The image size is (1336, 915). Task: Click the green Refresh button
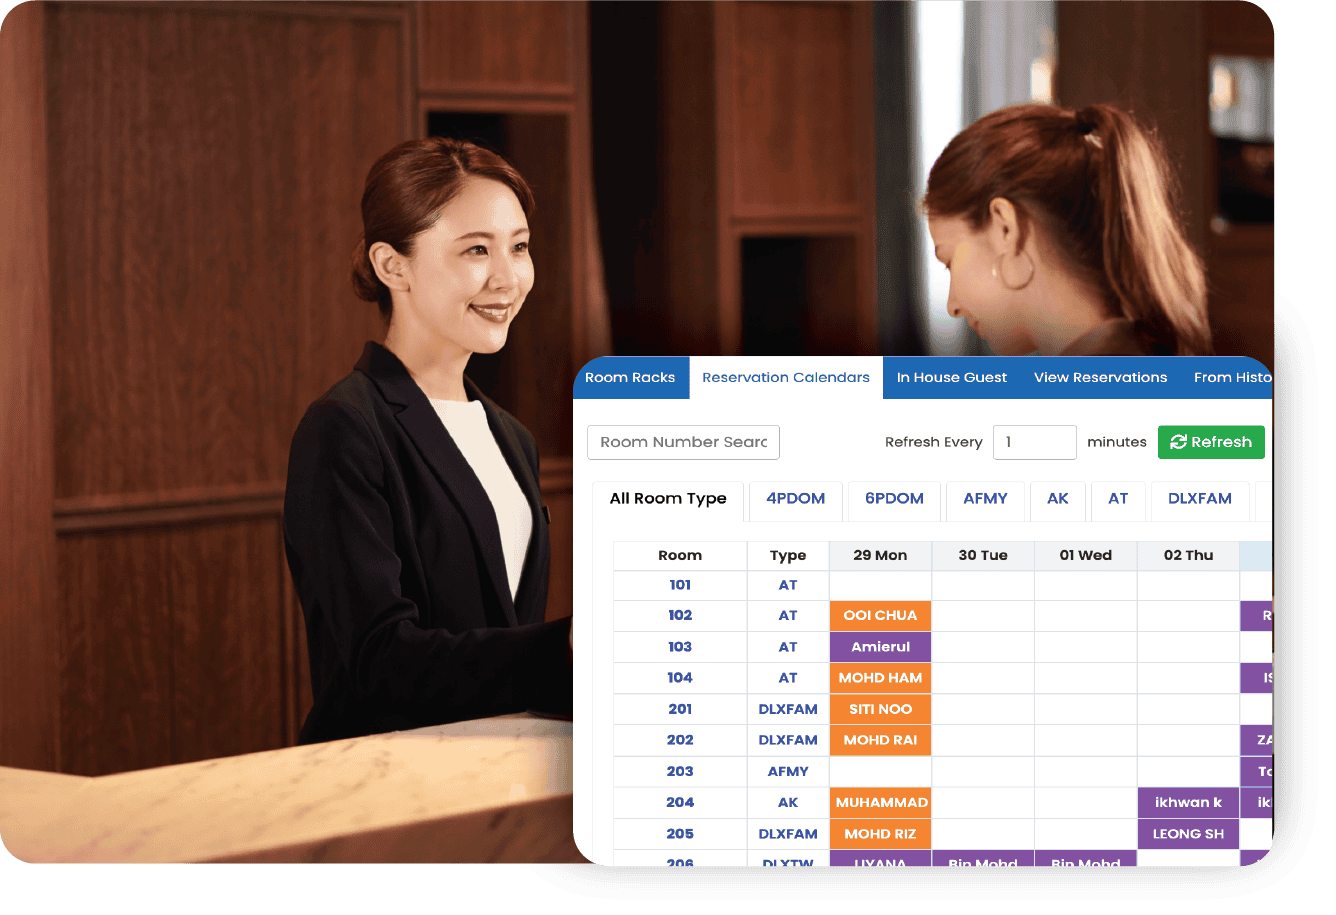(1210, 442)
